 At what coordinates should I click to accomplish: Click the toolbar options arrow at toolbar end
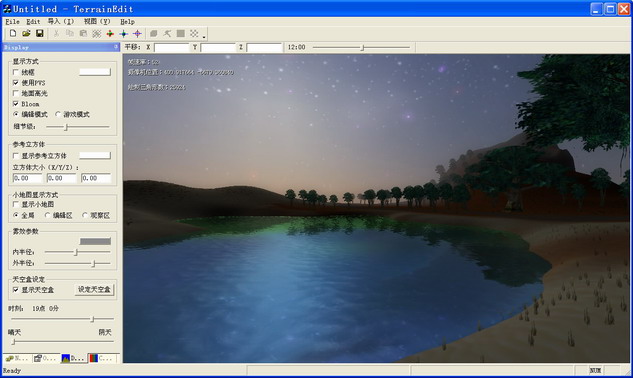click(x=204, y=37)
